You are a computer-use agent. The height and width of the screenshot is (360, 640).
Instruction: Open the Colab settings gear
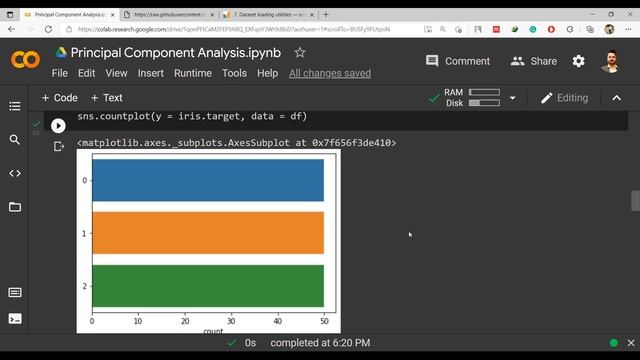tap(578, 61)
